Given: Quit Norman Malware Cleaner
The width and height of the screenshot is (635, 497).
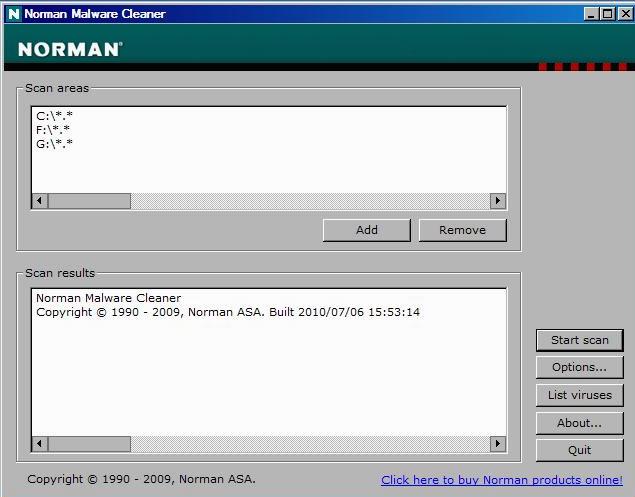Looking at the screenshot, I should point(580,450).
